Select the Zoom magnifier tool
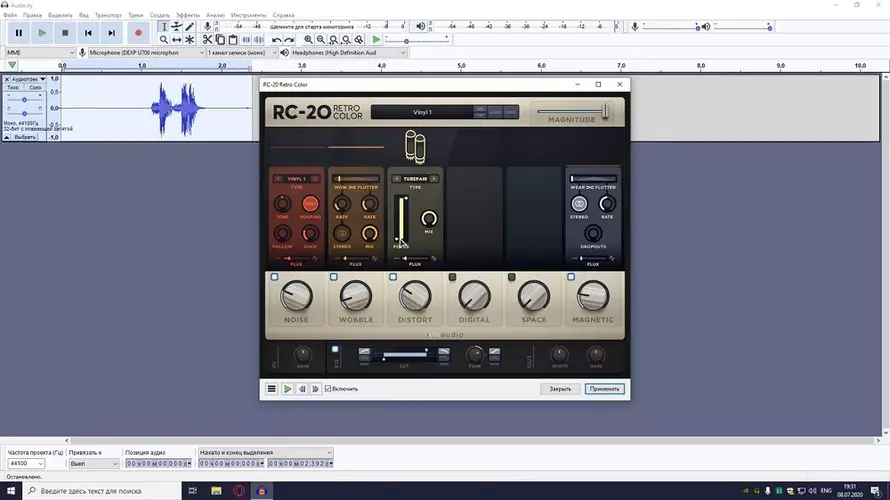The height and width of the screenshot is (500, 890). coord(164,40)
